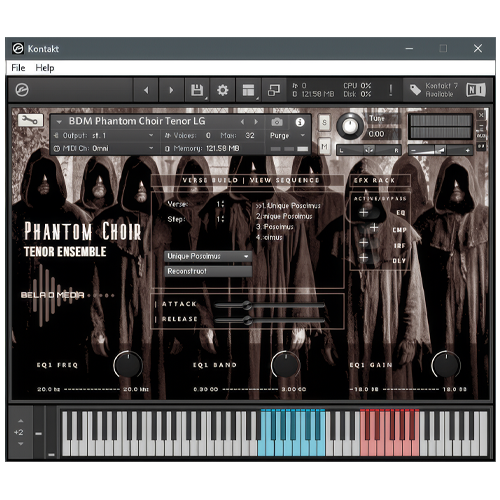Click the Reconstruct button
Screen dimensions: 500x500
tap(208, 271)
